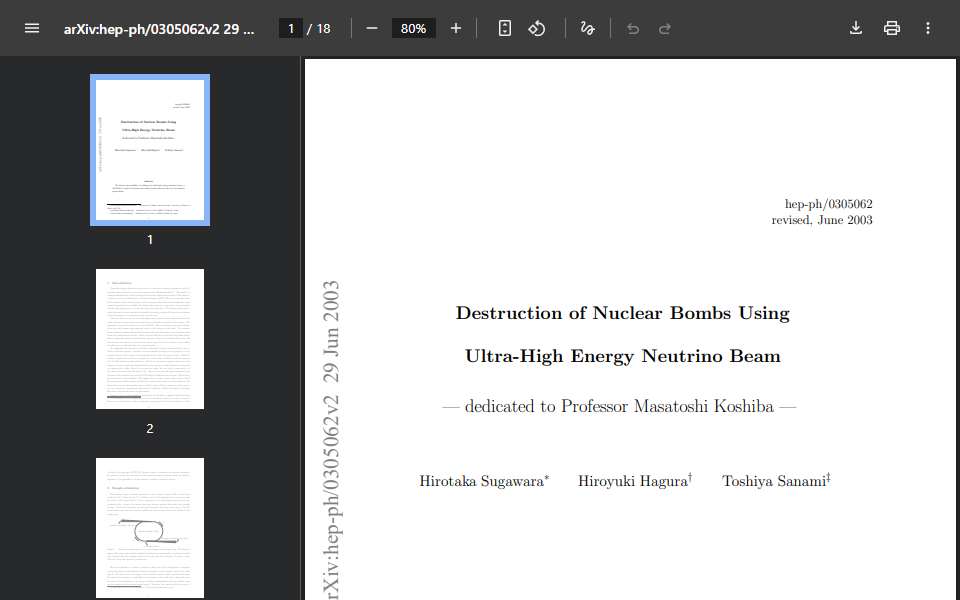Click the page number input field
960x600 pixels.
click(x=291, y=28)
